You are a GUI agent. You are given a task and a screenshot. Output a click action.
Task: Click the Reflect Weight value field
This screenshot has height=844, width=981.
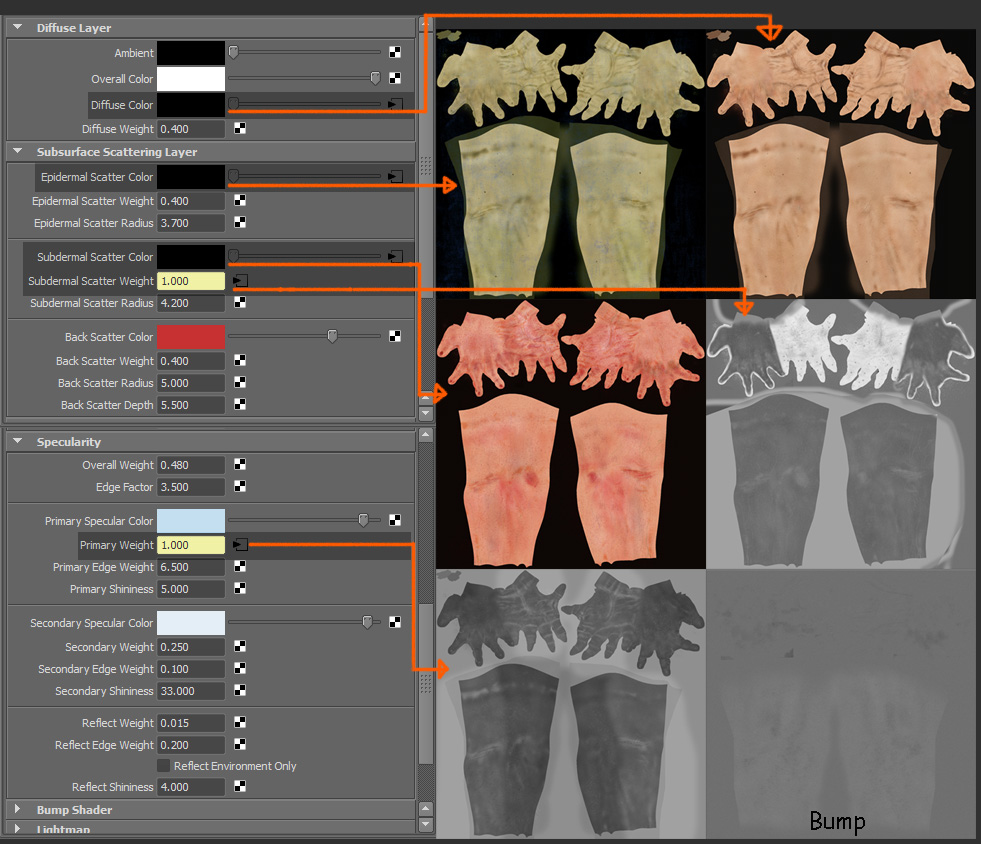tap(191, 723)
